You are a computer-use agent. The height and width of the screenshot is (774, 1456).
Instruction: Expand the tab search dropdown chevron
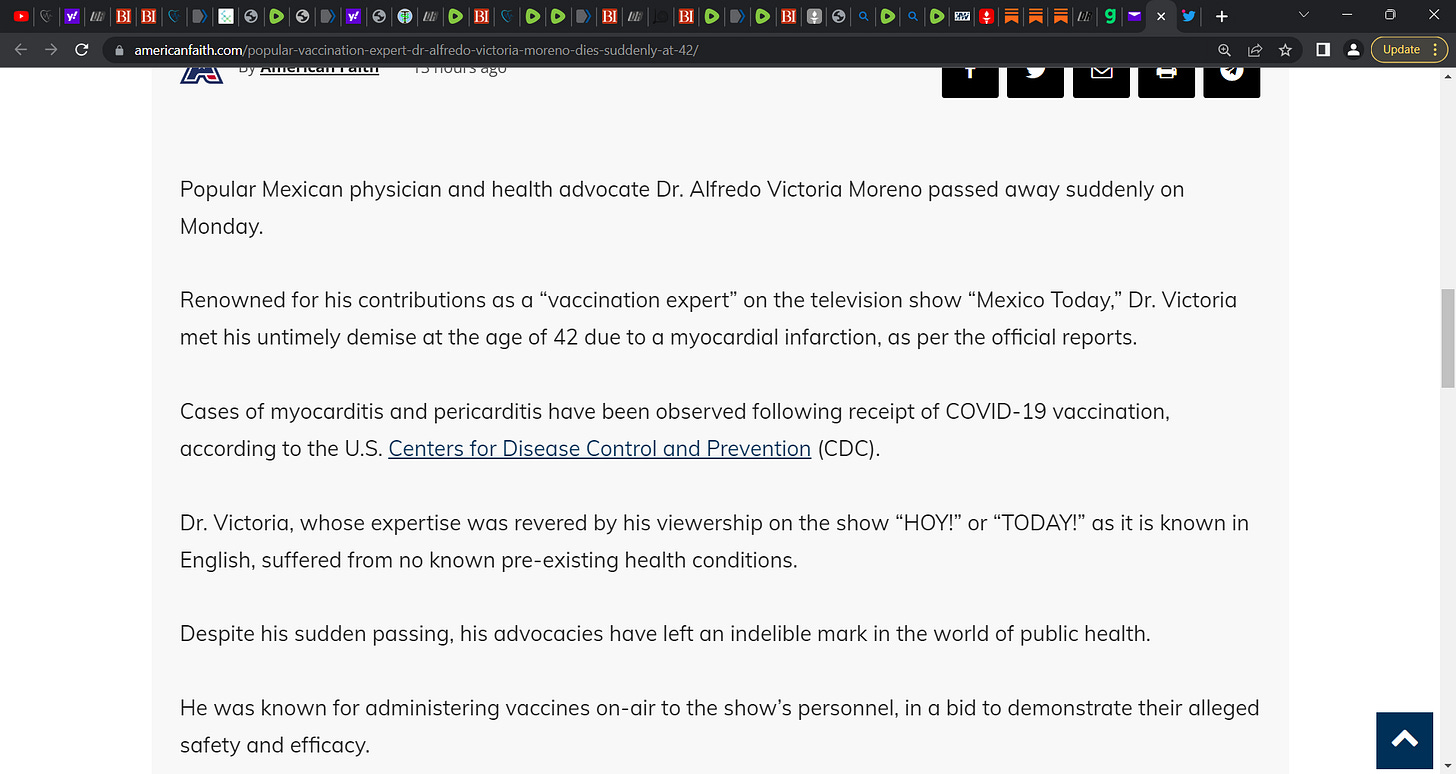[x=1303, y=15]
